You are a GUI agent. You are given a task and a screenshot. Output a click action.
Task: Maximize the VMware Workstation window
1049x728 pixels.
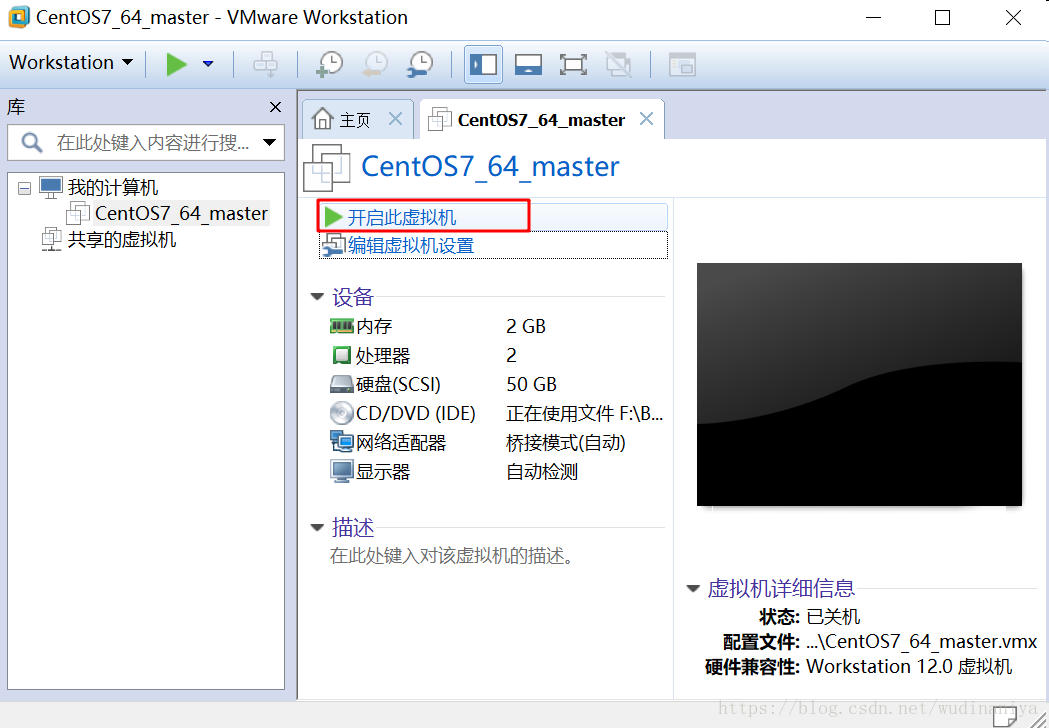click(x=942, y=17)
